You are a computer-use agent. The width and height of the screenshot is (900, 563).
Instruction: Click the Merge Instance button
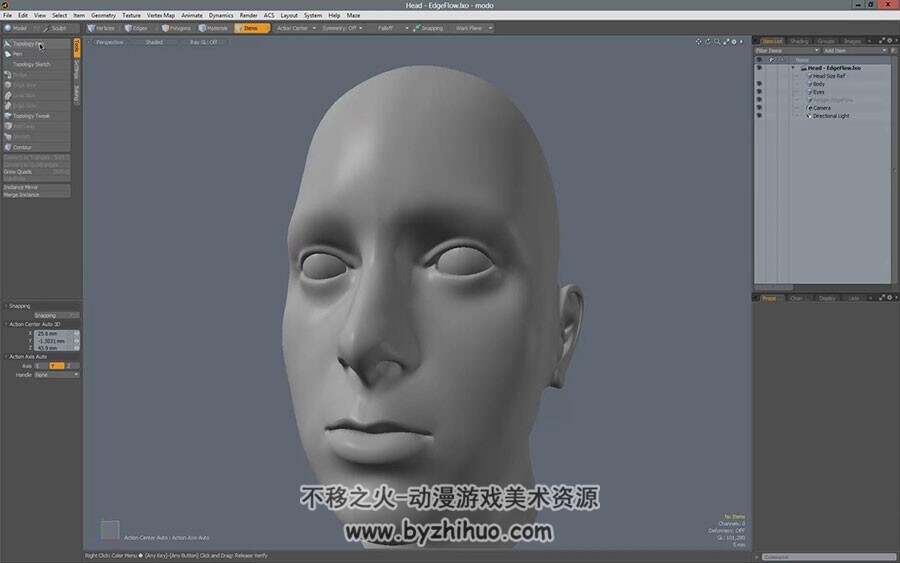[37, 195]
